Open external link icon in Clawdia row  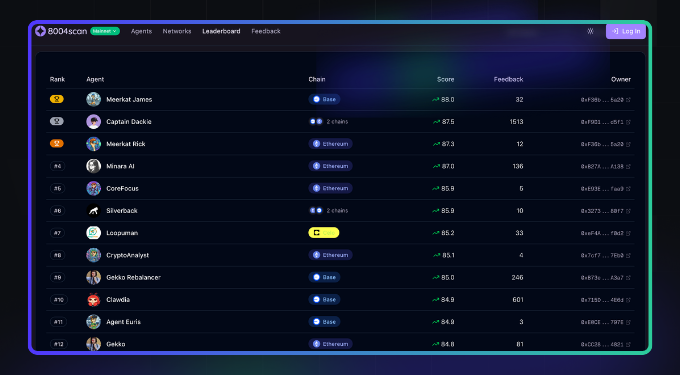pyautogui.click(x=628, y=300)
